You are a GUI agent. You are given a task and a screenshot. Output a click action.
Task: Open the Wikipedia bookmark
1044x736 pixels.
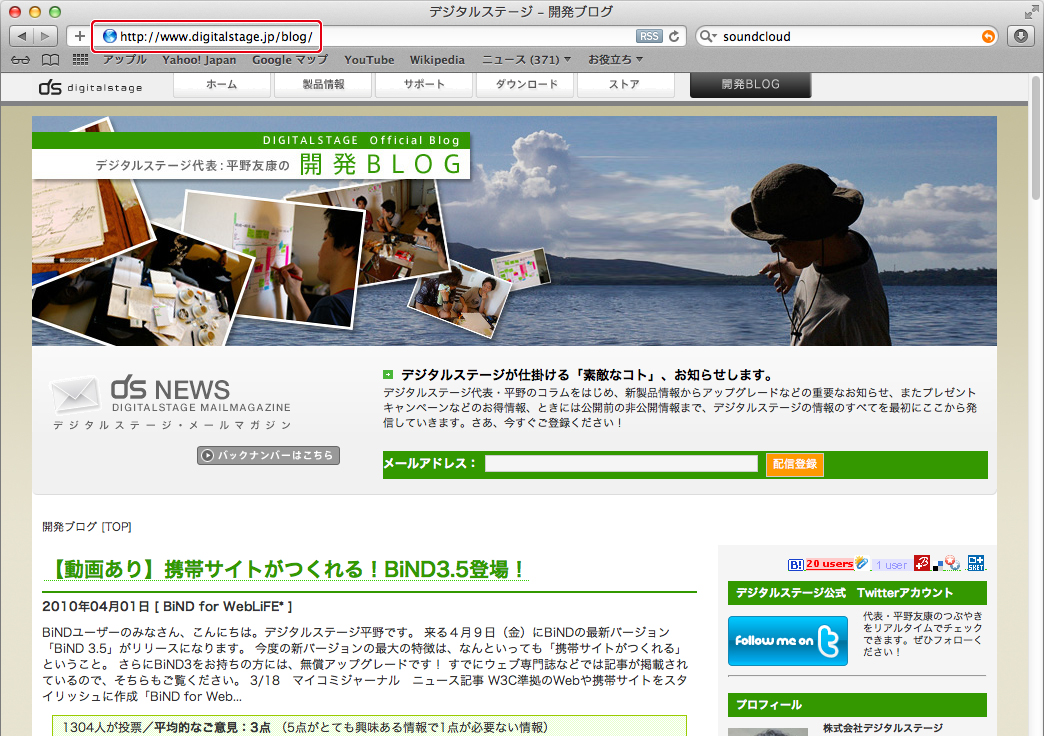[x=437, y=60]
